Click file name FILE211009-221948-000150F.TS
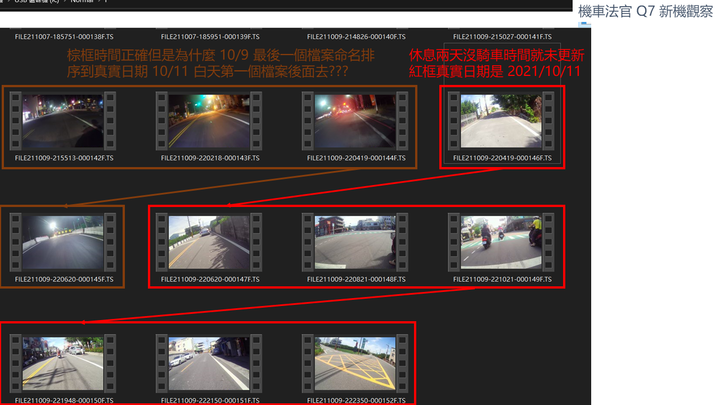Viewport: 720px width, 405px height. (x=64, y=400)
